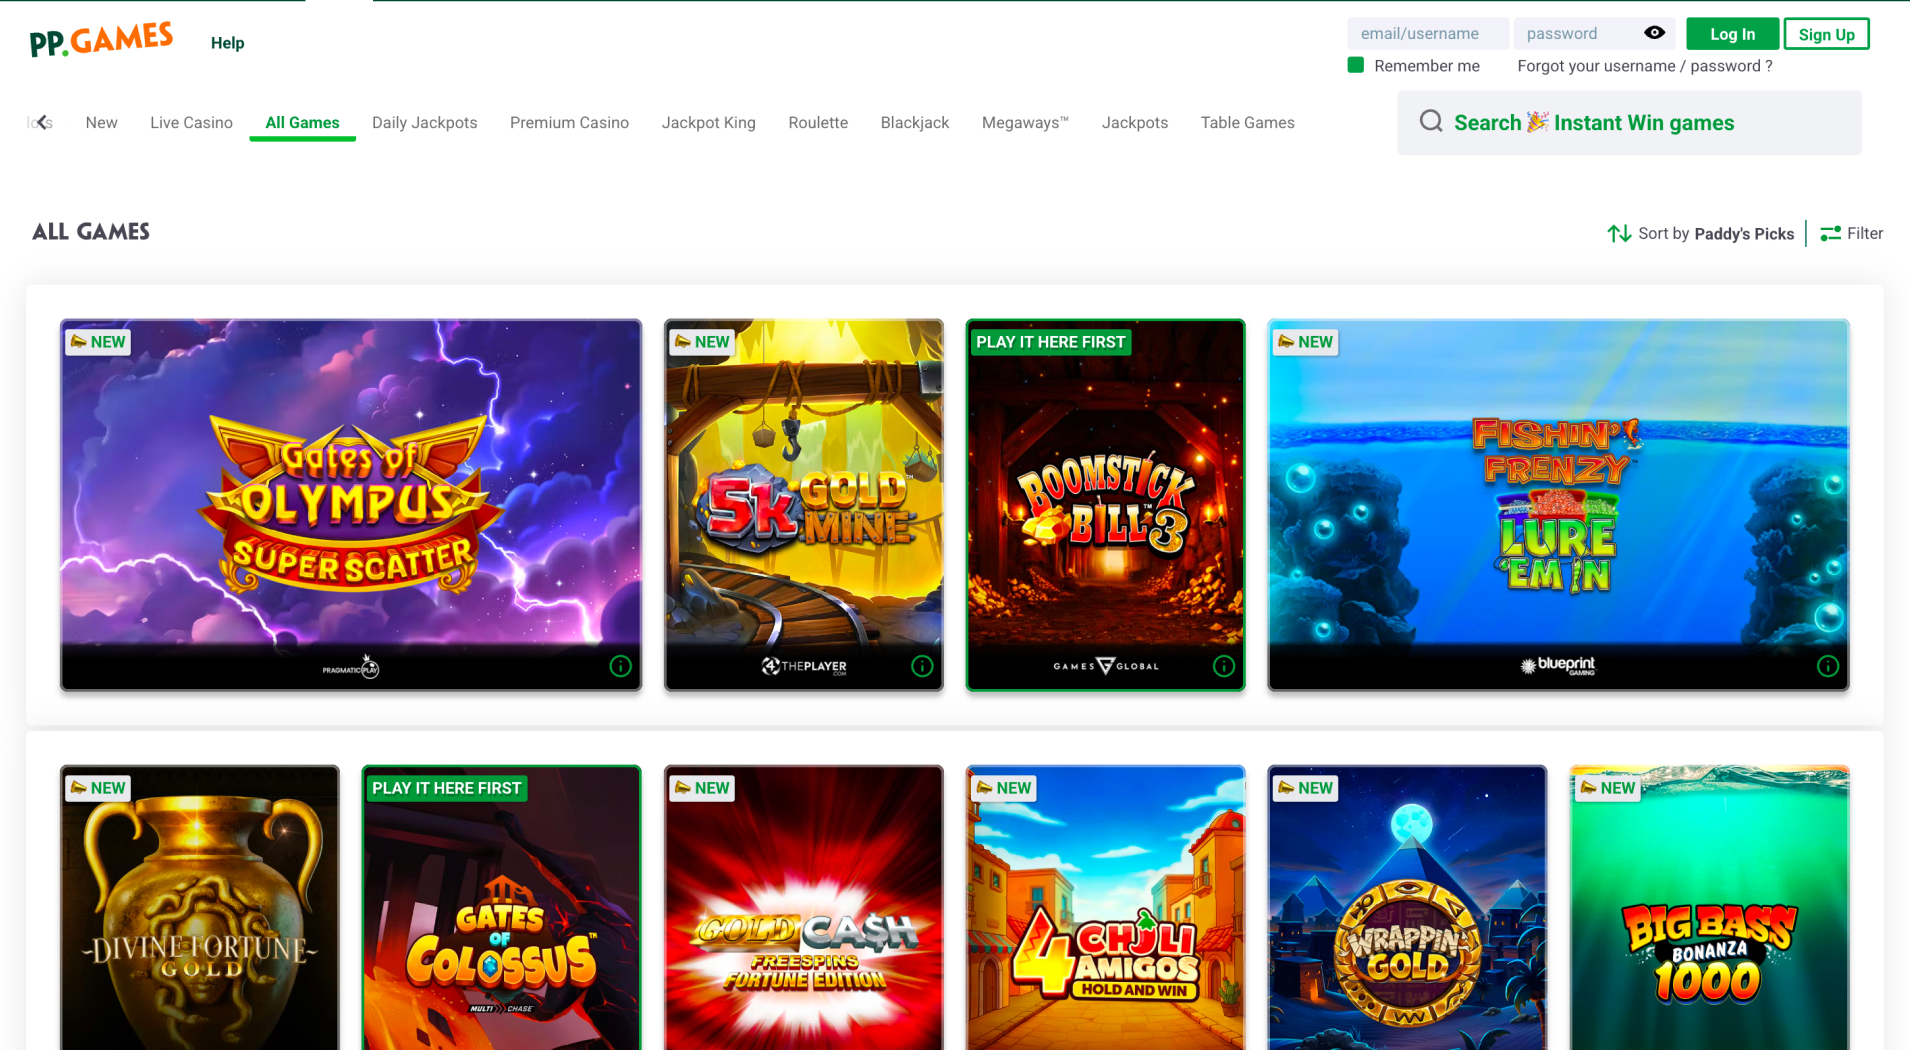
Task: Open the Megaways tab
Action: click(1025, 122)
